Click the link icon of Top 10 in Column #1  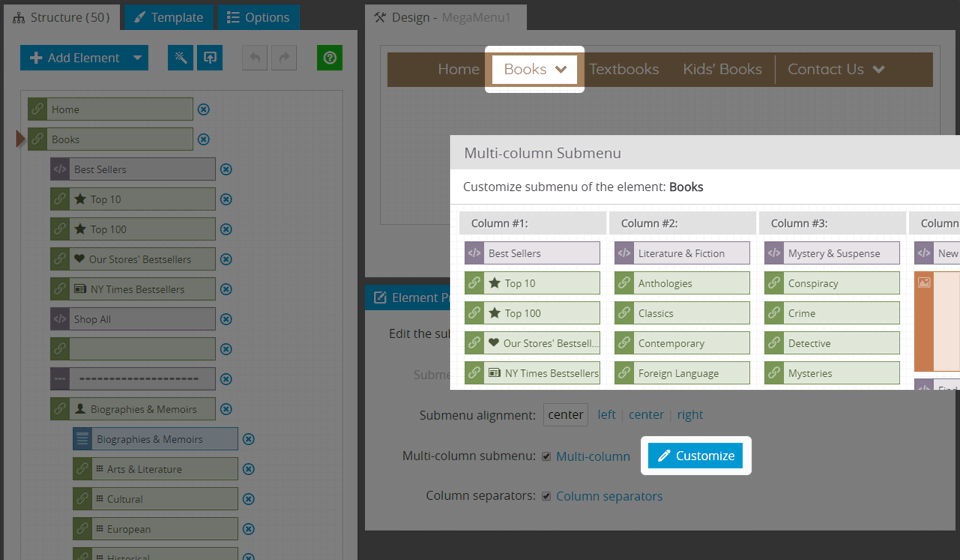pos(475,283)
